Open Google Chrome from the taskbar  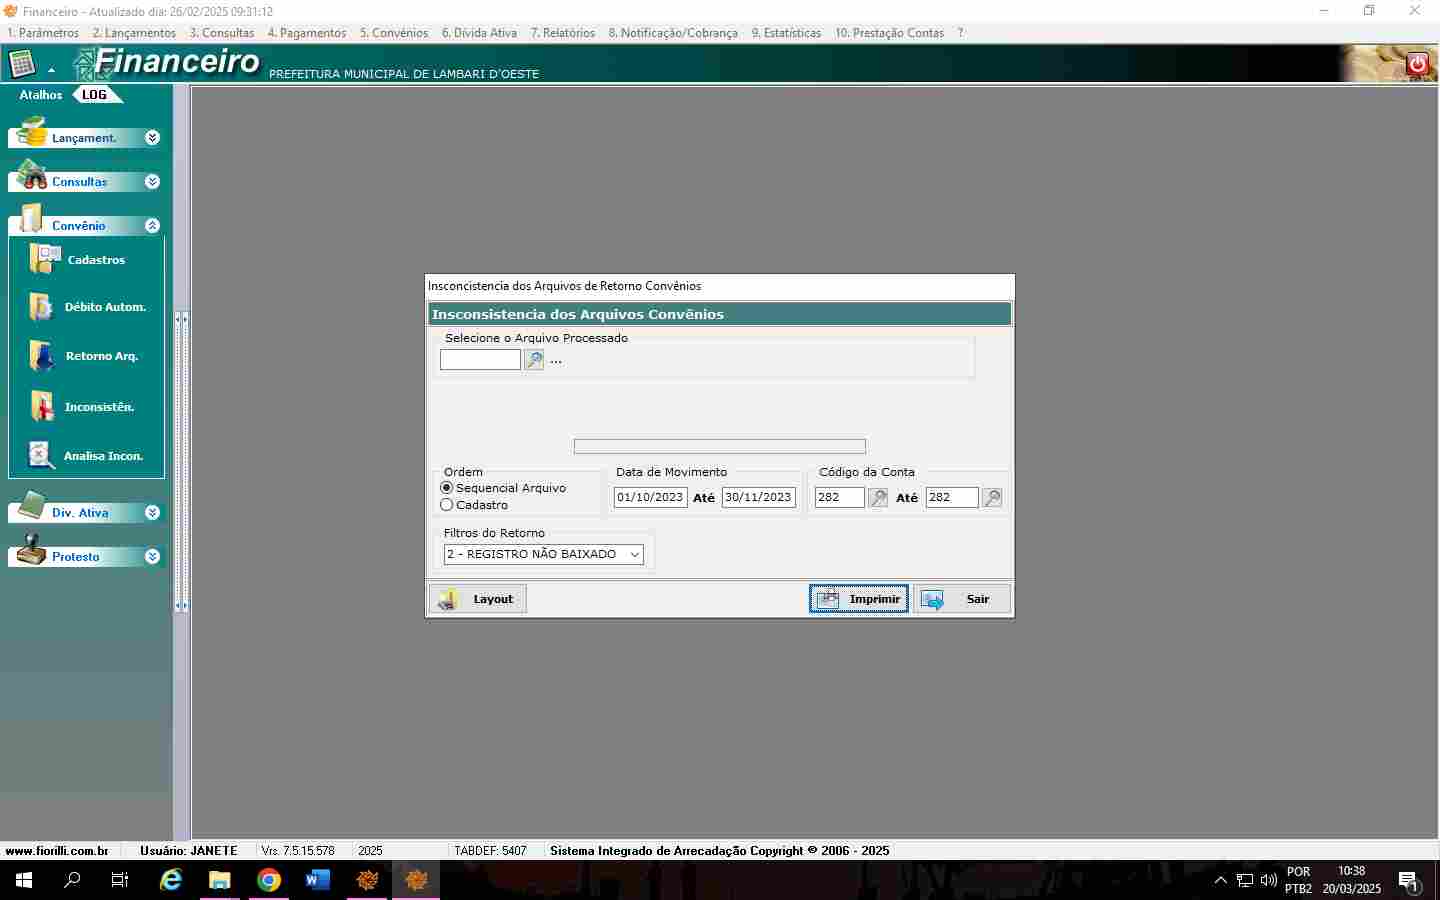click(269, 880)
